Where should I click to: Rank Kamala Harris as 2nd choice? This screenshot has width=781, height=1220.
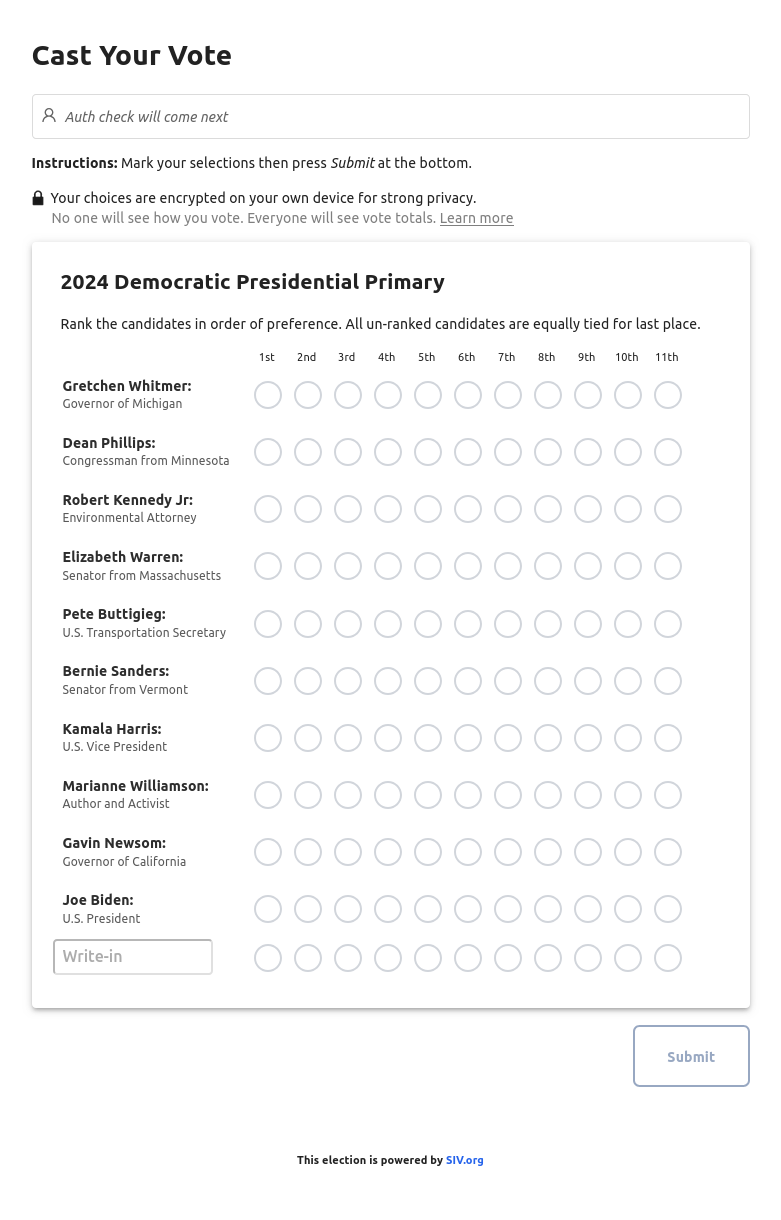(x=308, y=738)
